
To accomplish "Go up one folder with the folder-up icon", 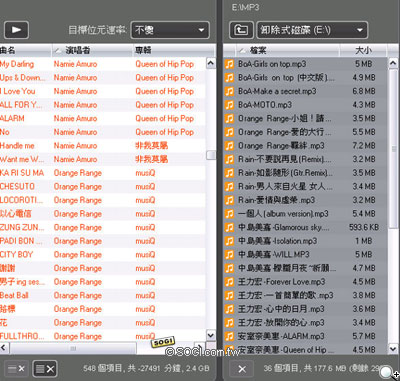I will point(241,30).
